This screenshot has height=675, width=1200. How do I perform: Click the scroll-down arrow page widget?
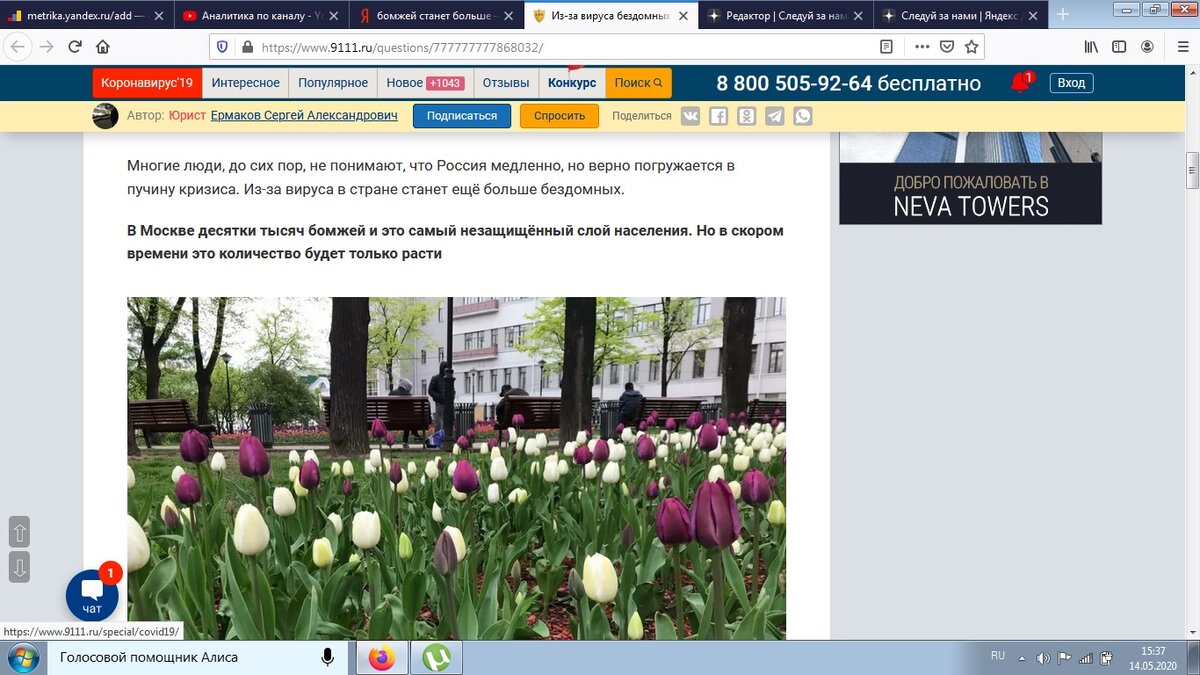[19, 567]
